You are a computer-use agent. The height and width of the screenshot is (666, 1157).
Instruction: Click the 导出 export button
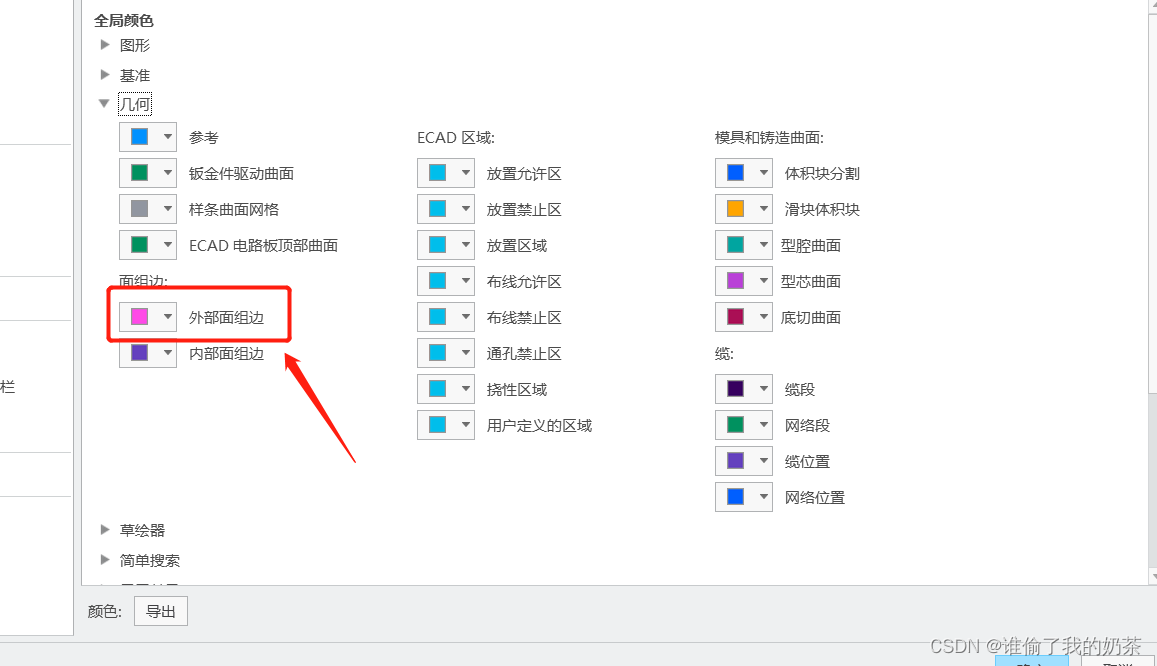[x=160, y=610]
